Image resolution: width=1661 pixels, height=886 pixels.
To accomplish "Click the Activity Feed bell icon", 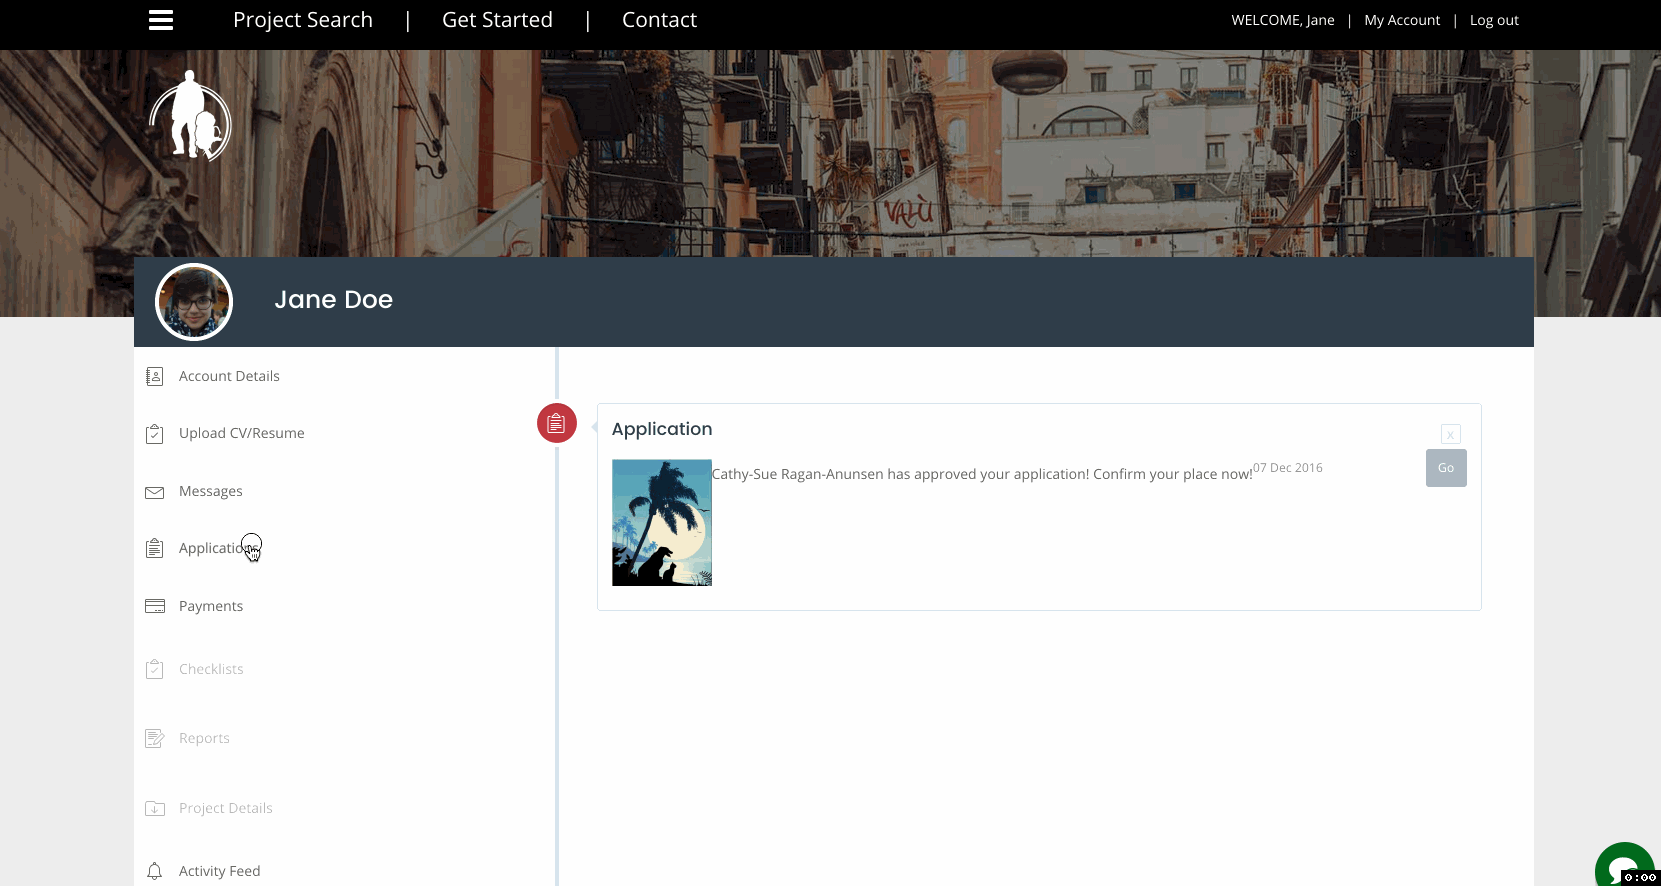I will (x=155, y=871).
